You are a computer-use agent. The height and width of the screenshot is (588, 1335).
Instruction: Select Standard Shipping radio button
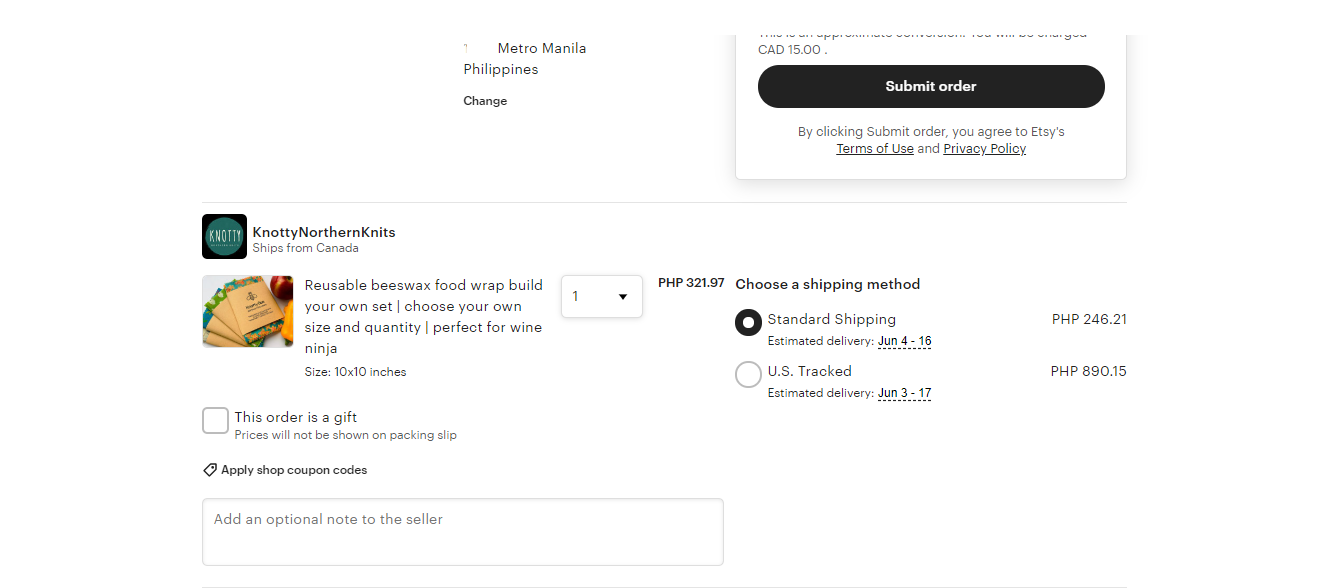coord(748,323)
